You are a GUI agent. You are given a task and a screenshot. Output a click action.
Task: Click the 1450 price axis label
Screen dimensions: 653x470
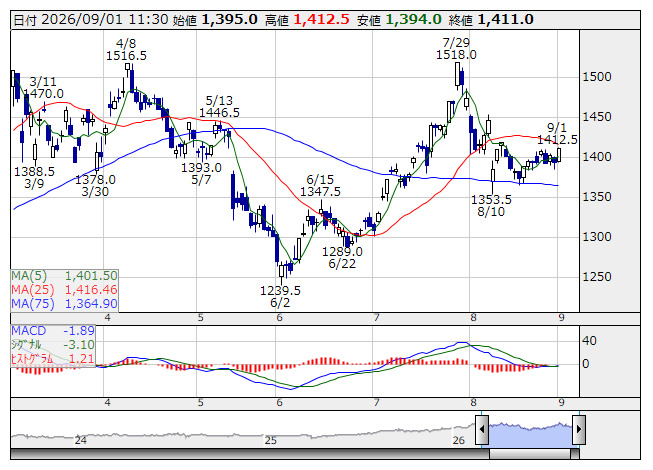click(x=597, y=117)
